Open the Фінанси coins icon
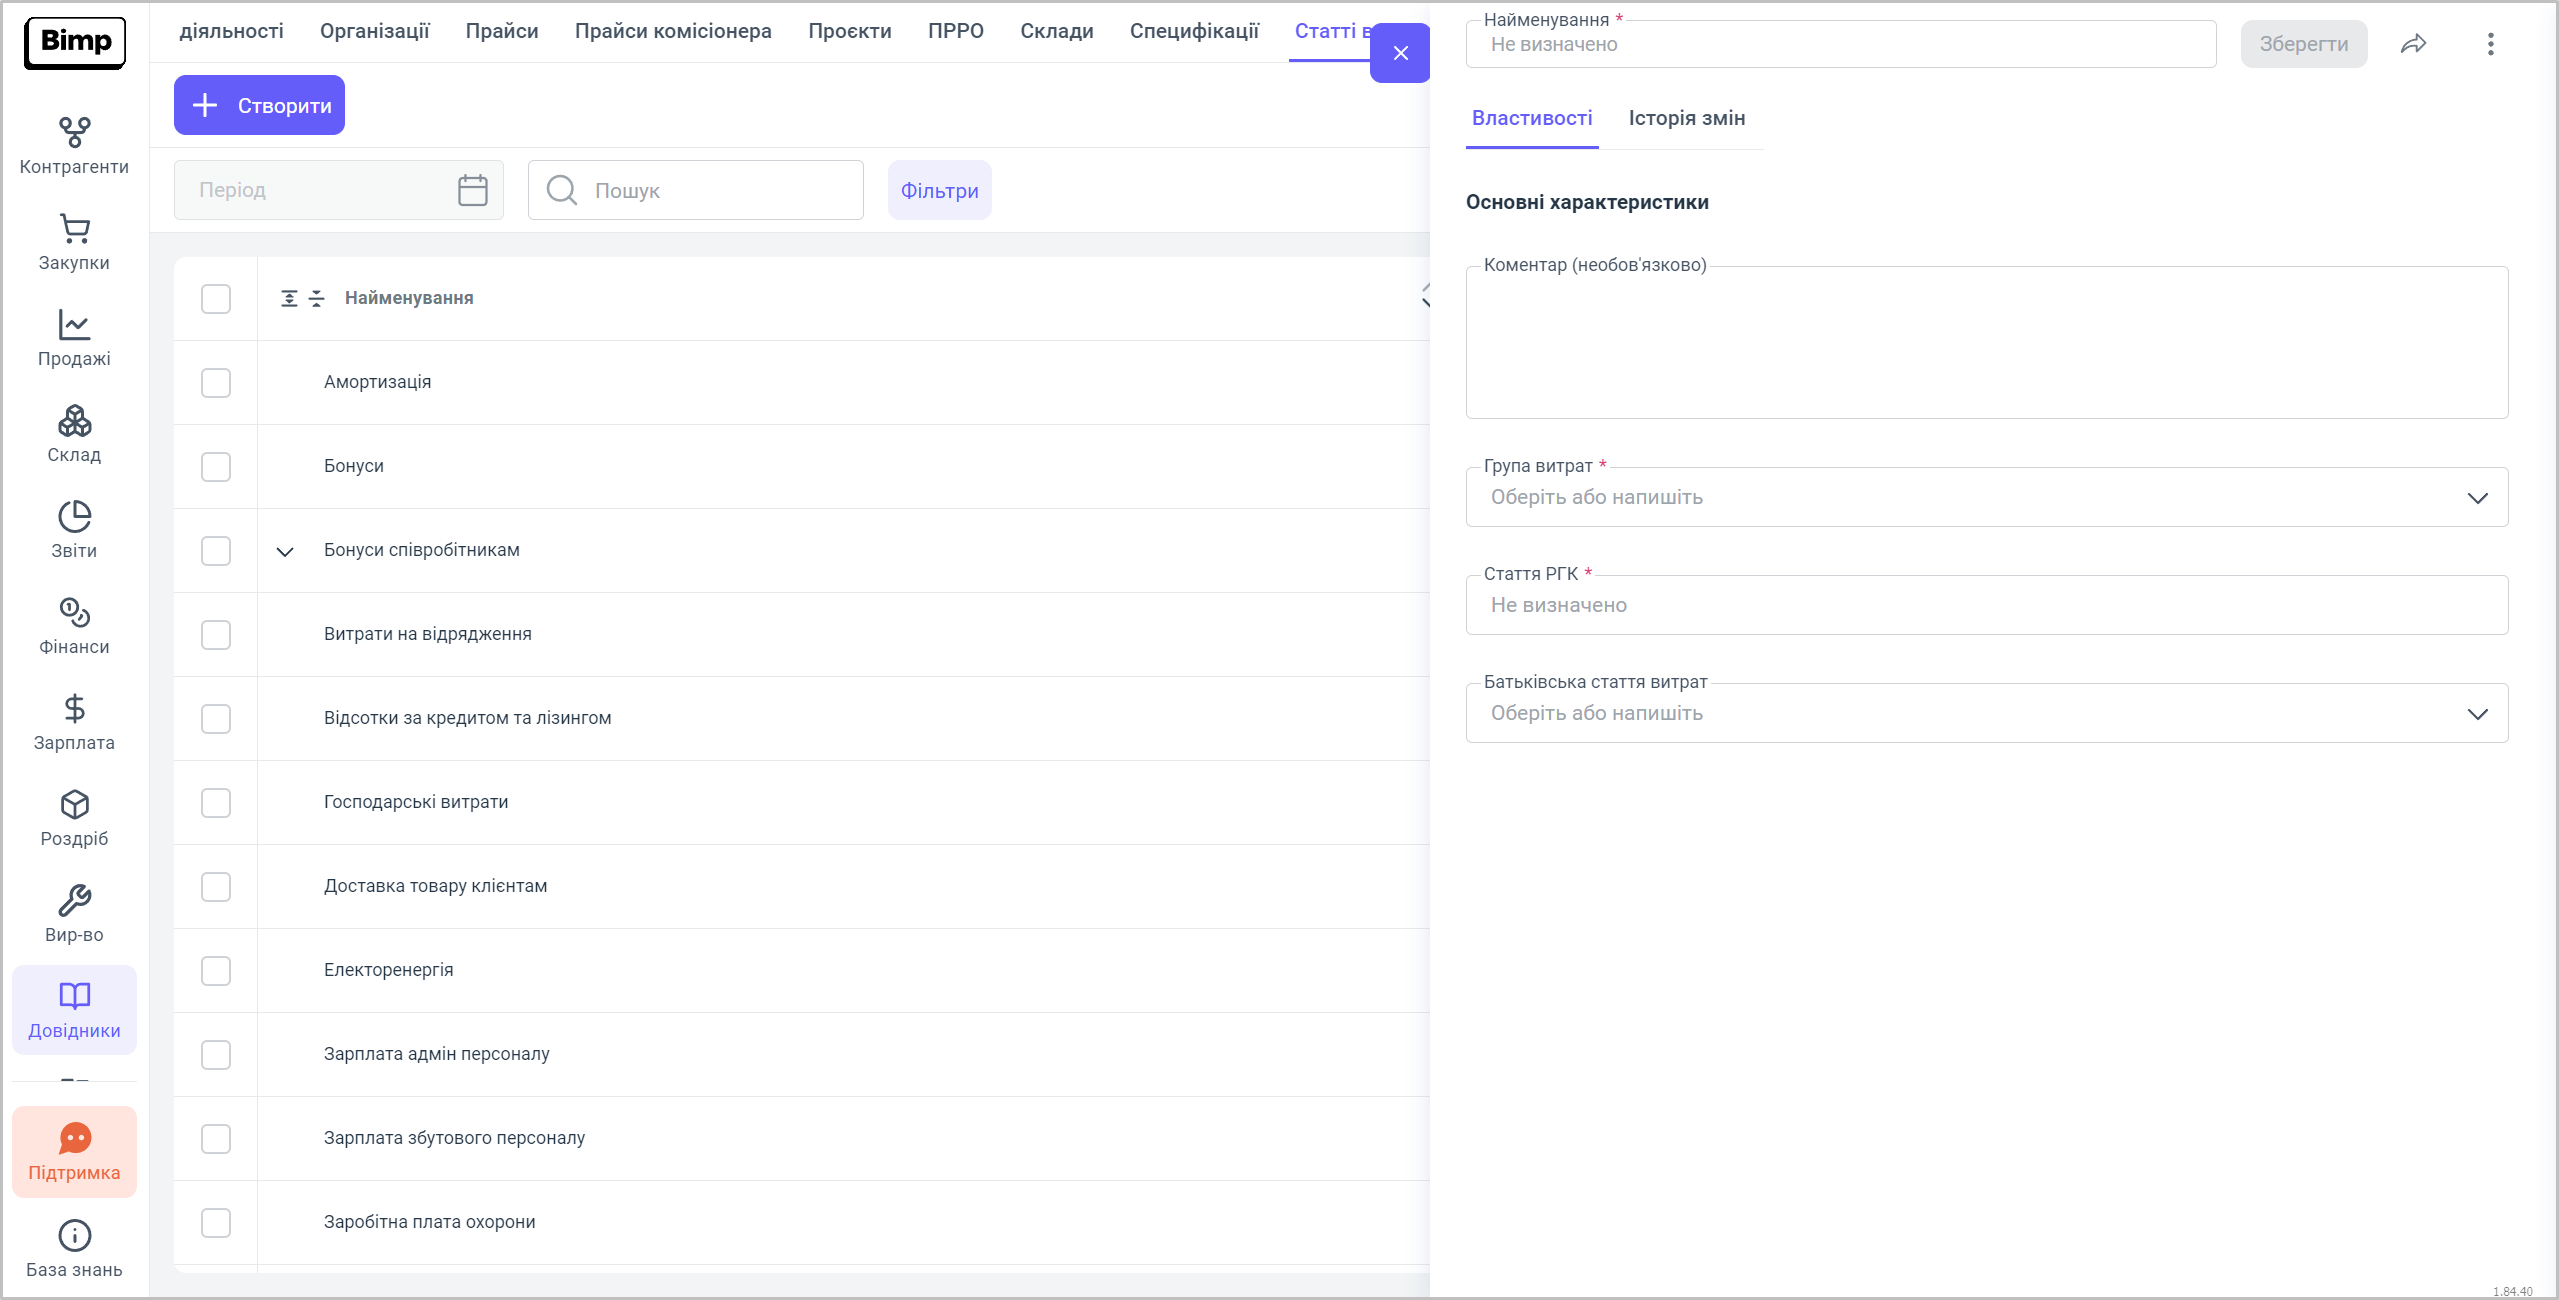 pos(74,612)
